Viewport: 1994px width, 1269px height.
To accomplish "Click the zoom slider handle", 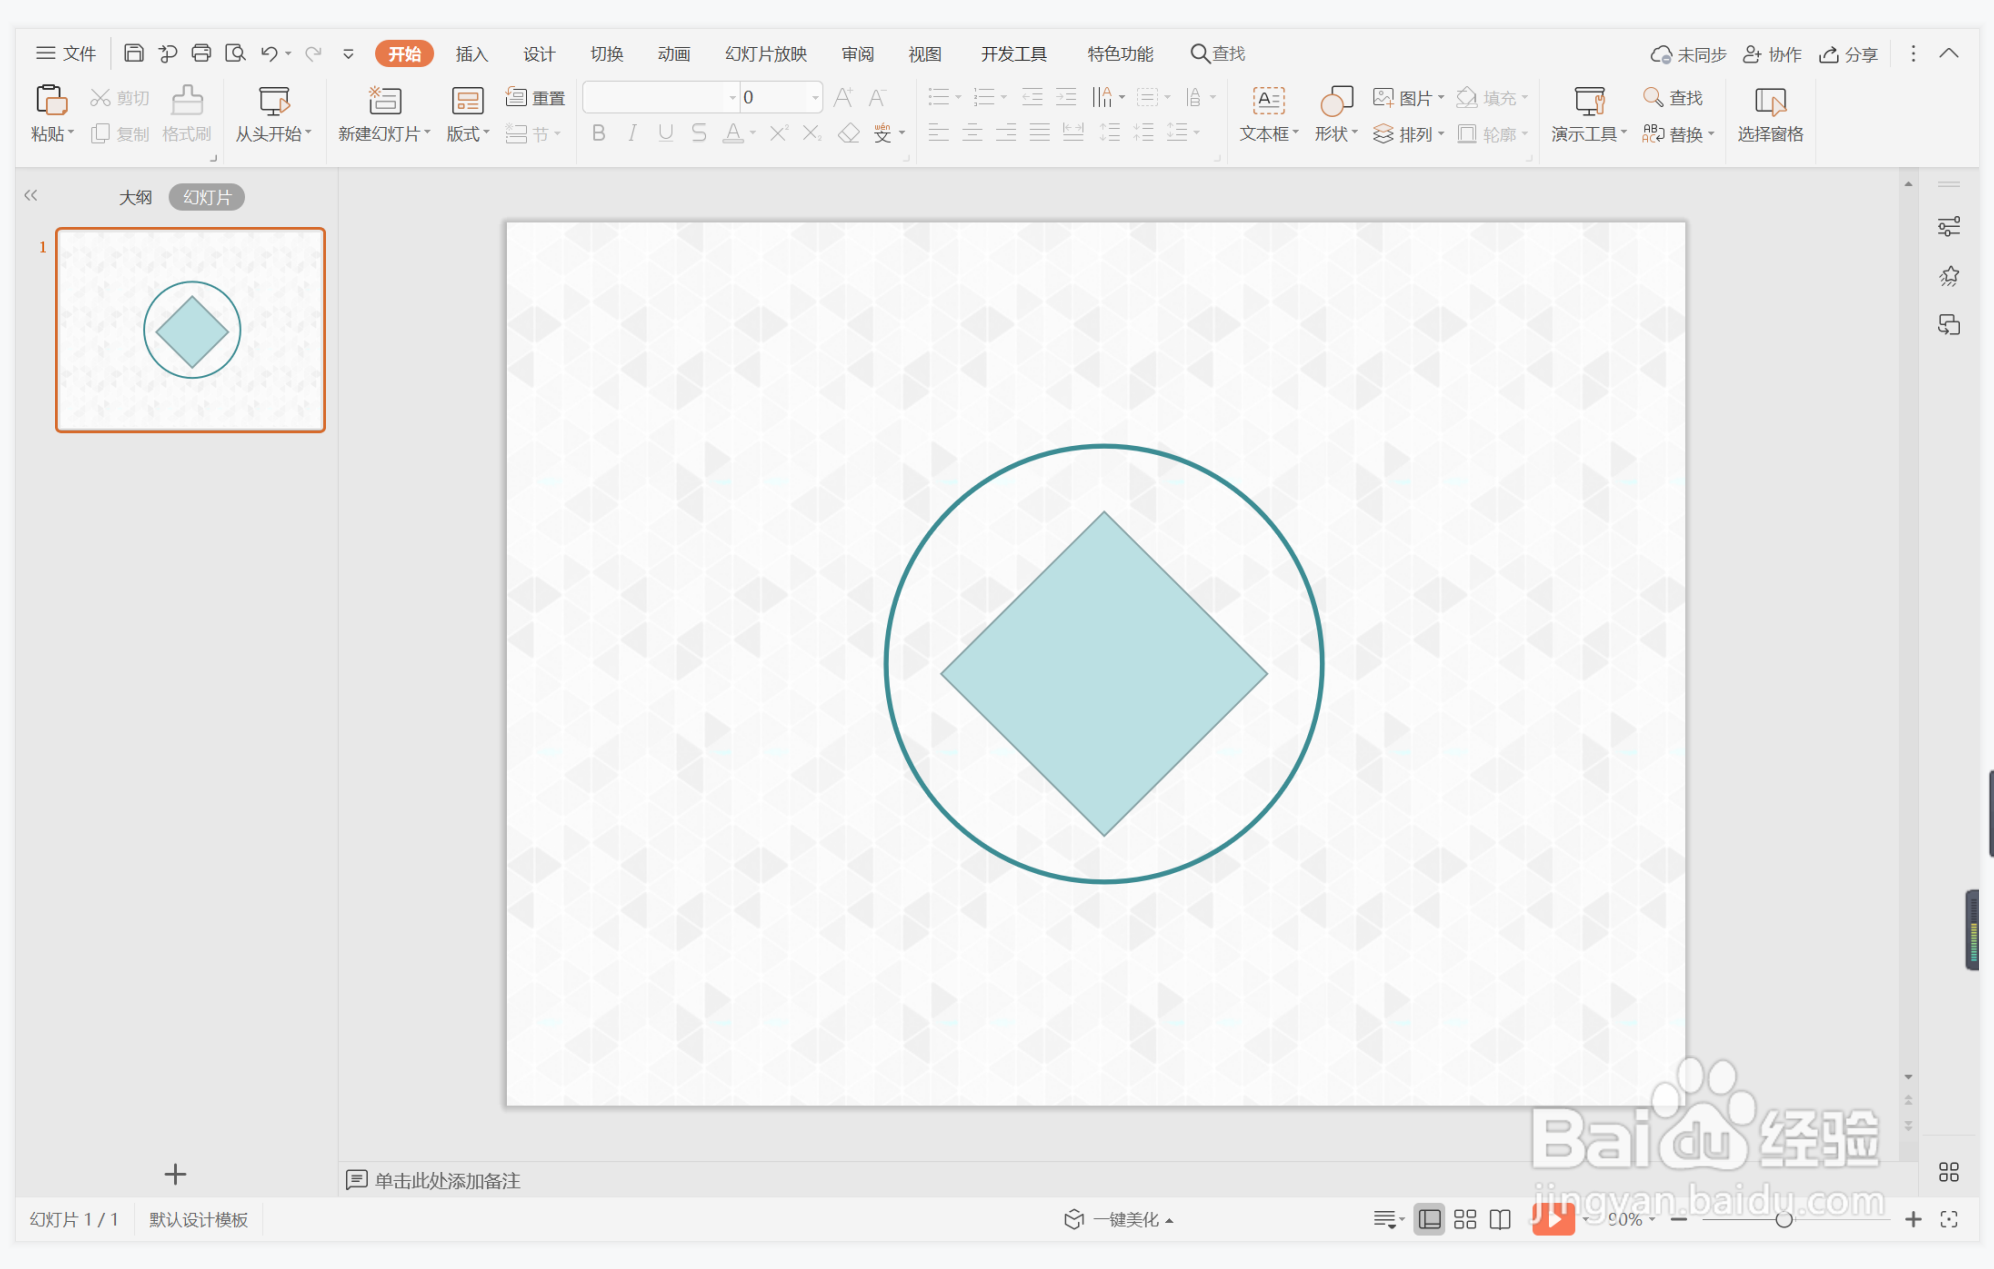I will pyautogui.click(x=1783, y=1219).
